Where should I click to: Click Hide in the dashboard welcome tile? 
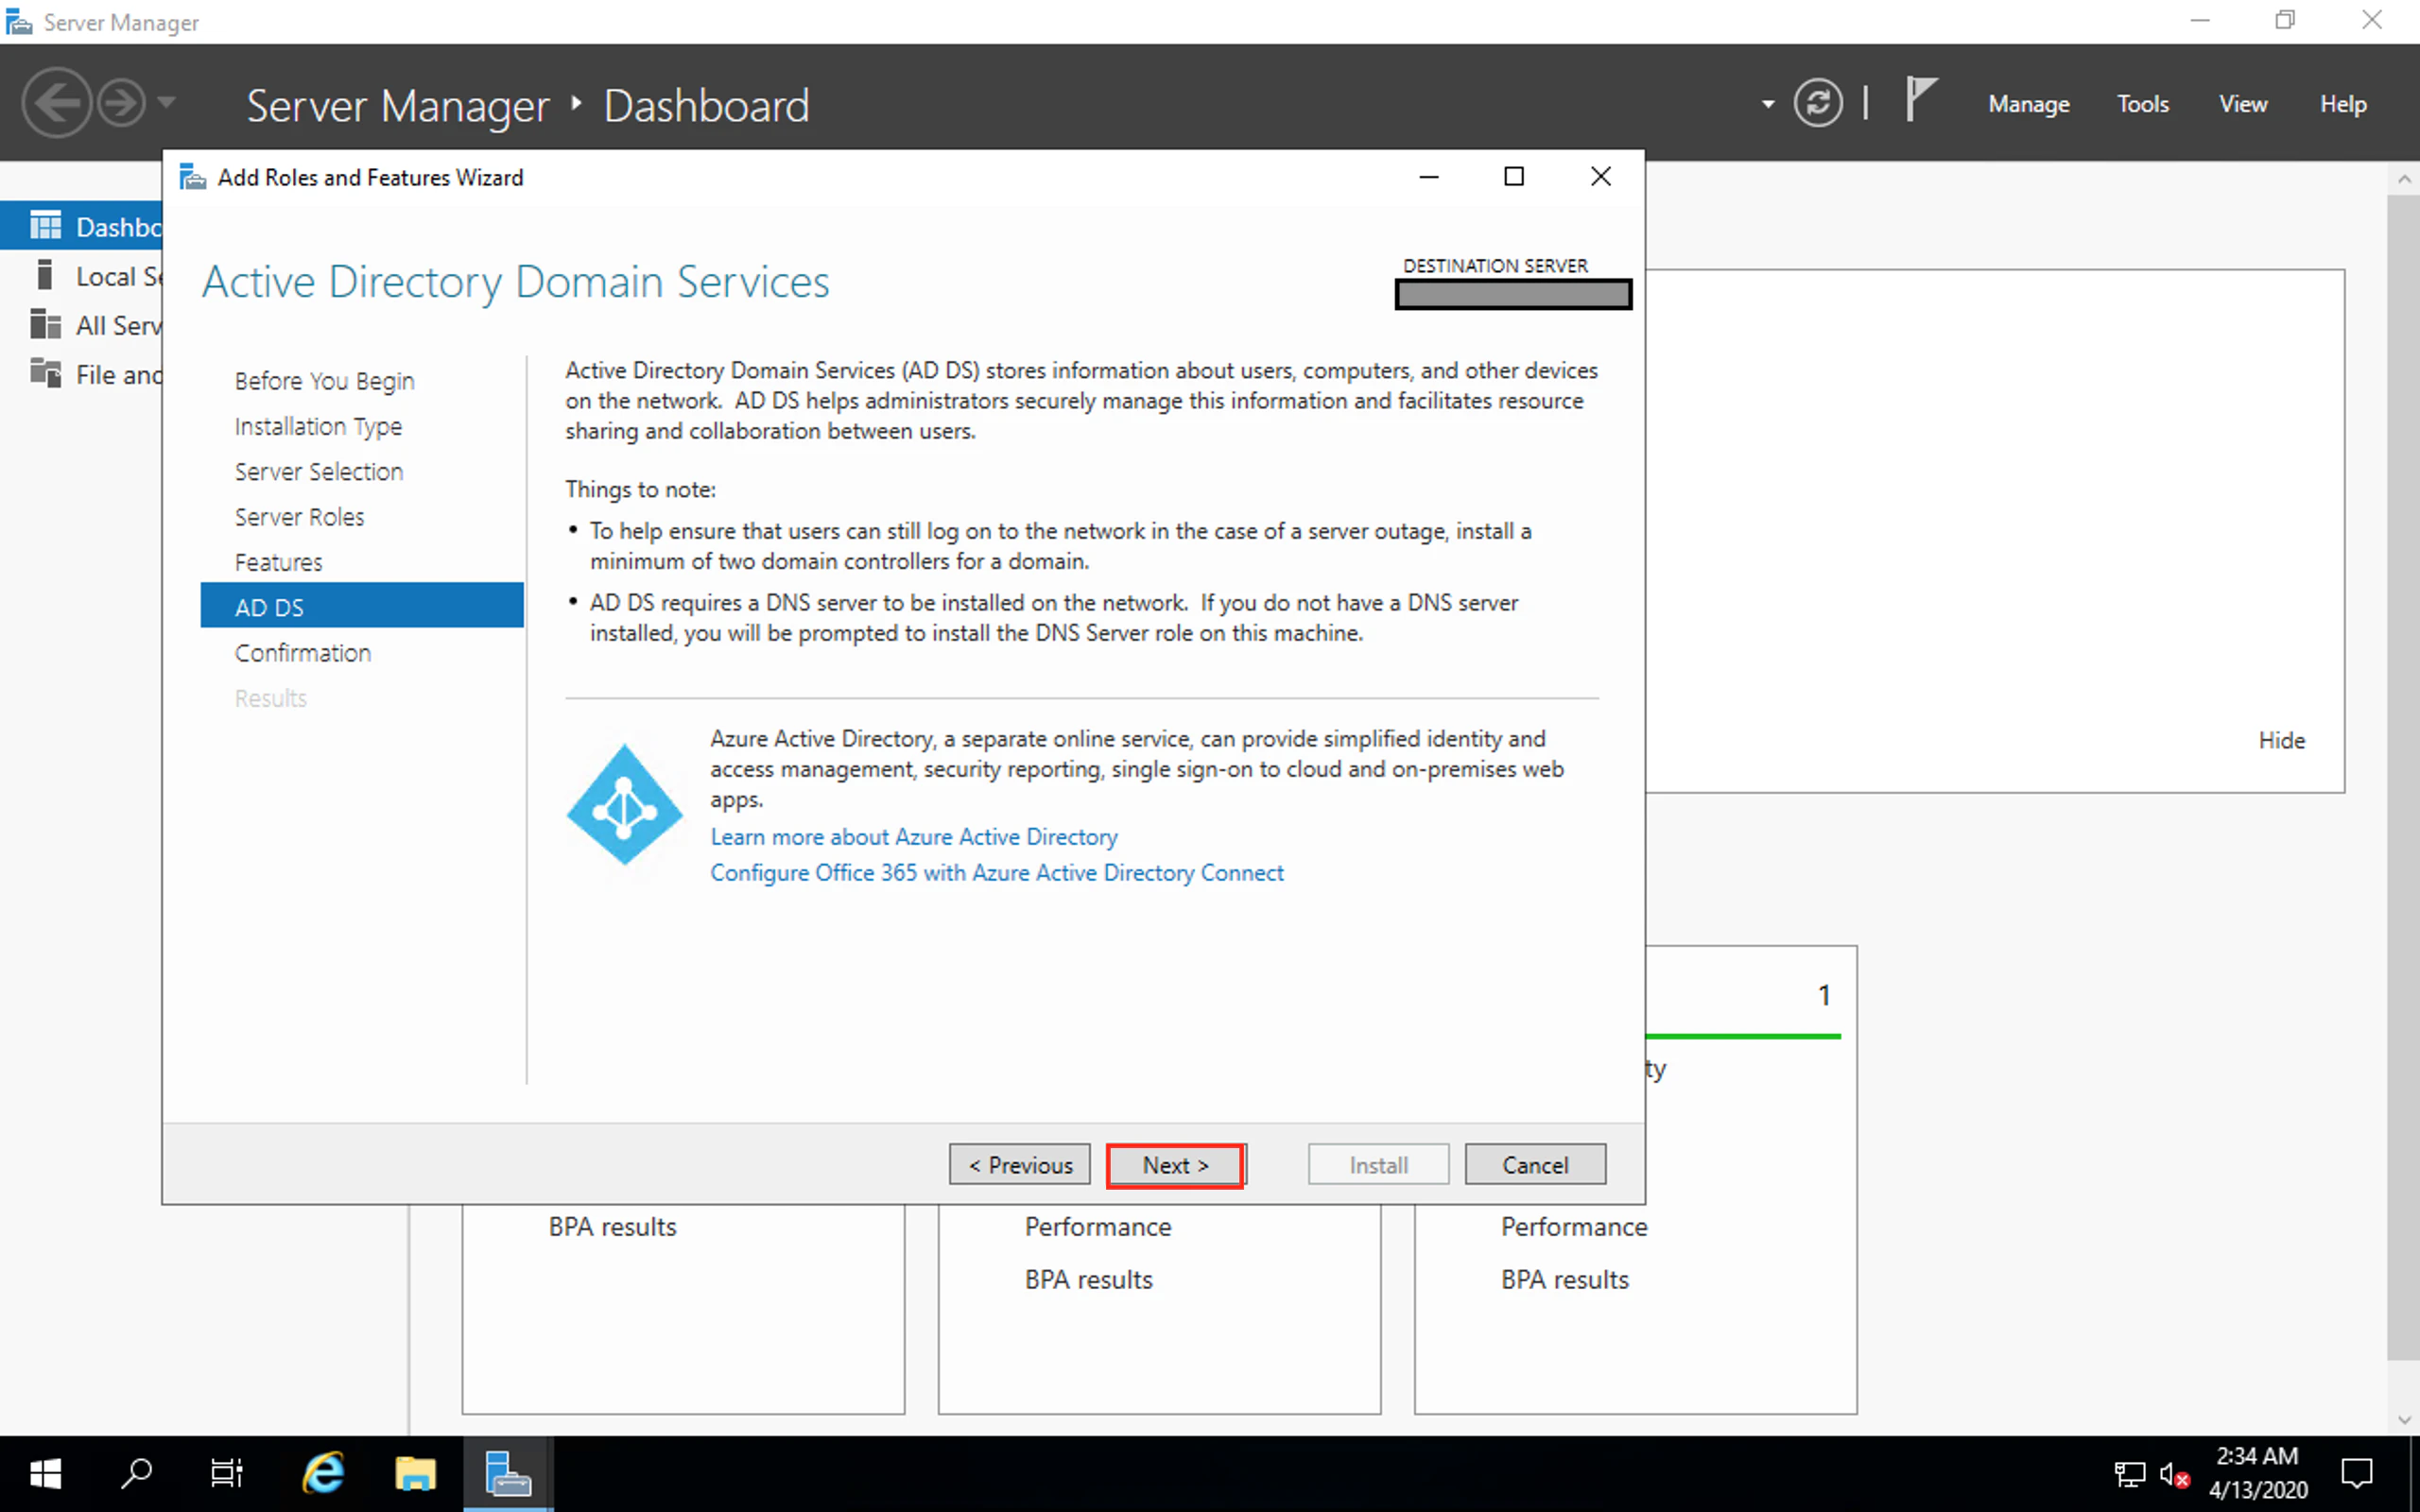[2281, 740]
